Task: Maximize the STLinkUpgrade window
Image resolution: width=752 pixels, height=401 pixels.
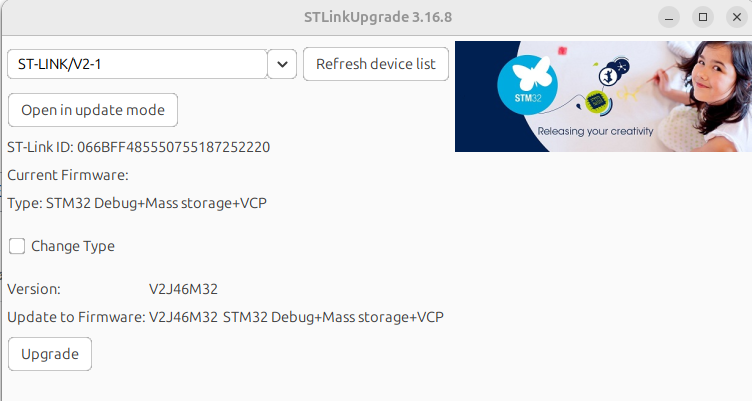Action: tap(702, 17)
